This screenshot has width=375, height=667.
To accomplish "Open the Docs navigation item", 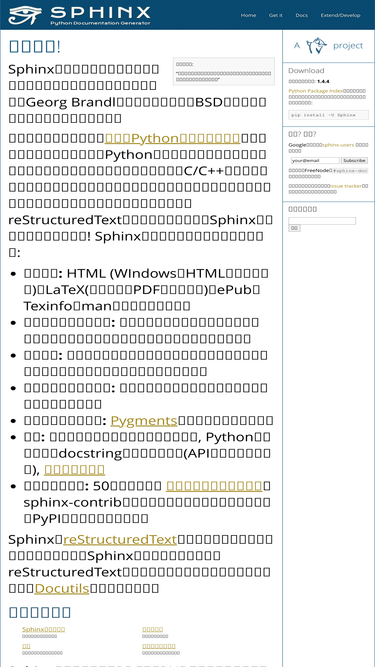I will (301, 15).
